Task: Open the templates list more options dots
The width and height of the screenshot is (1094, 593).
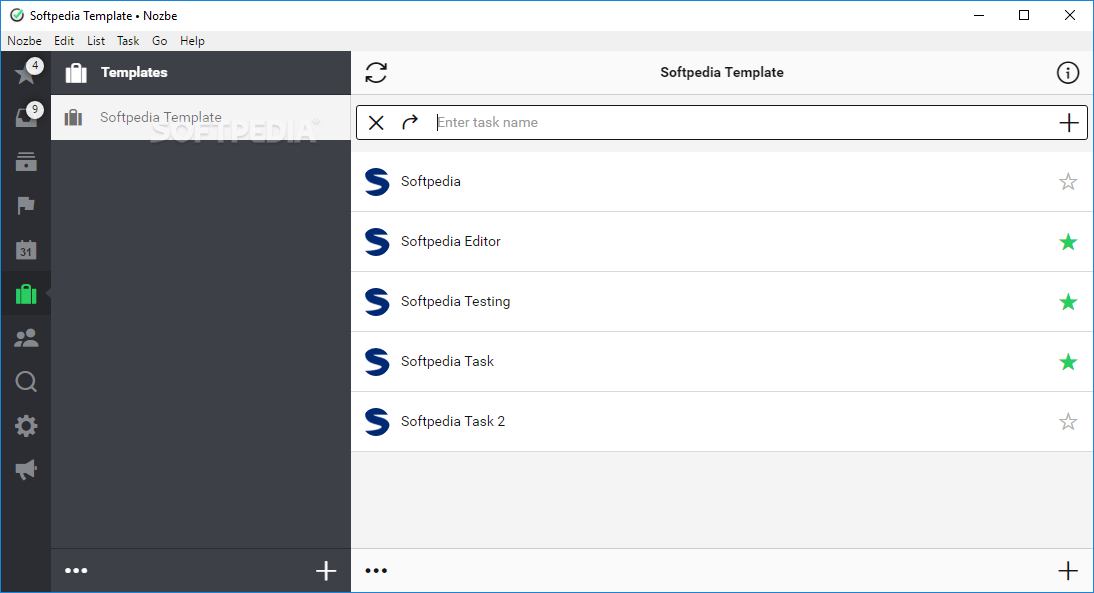Action: point(76,571)
